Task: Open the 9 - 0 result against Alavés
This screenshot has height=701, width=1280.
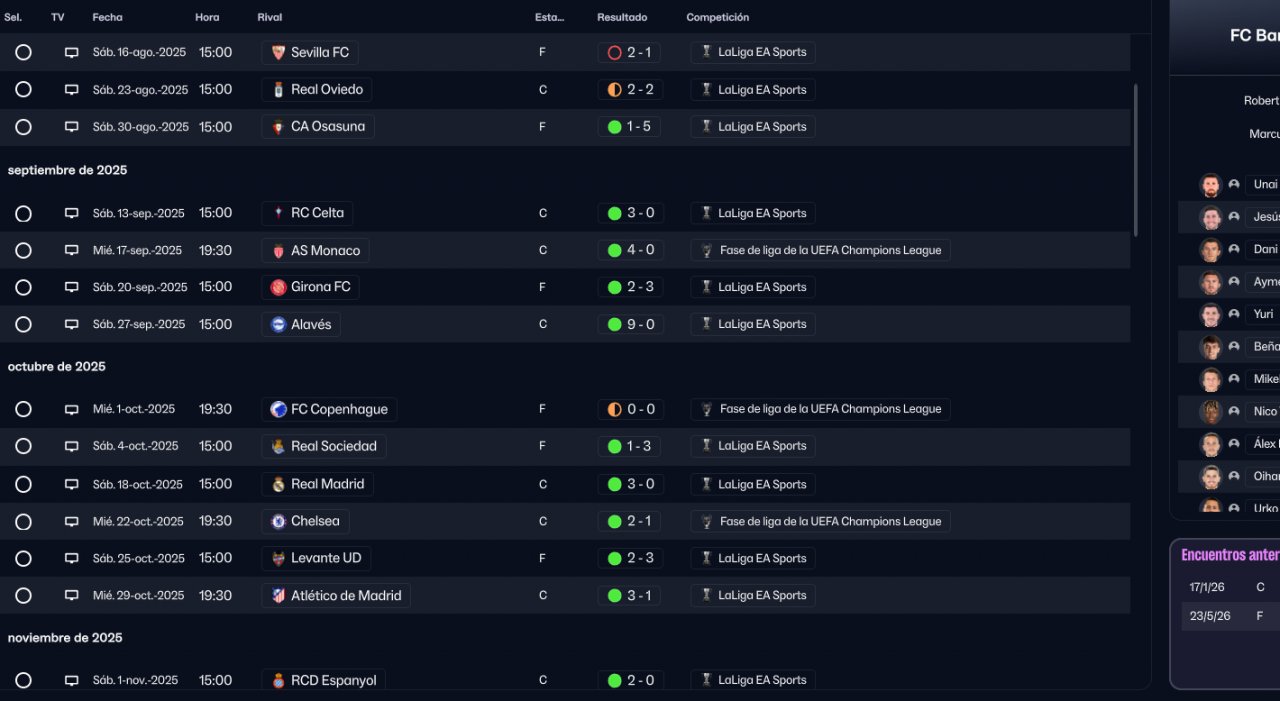Action: click(x=630, y=324)
